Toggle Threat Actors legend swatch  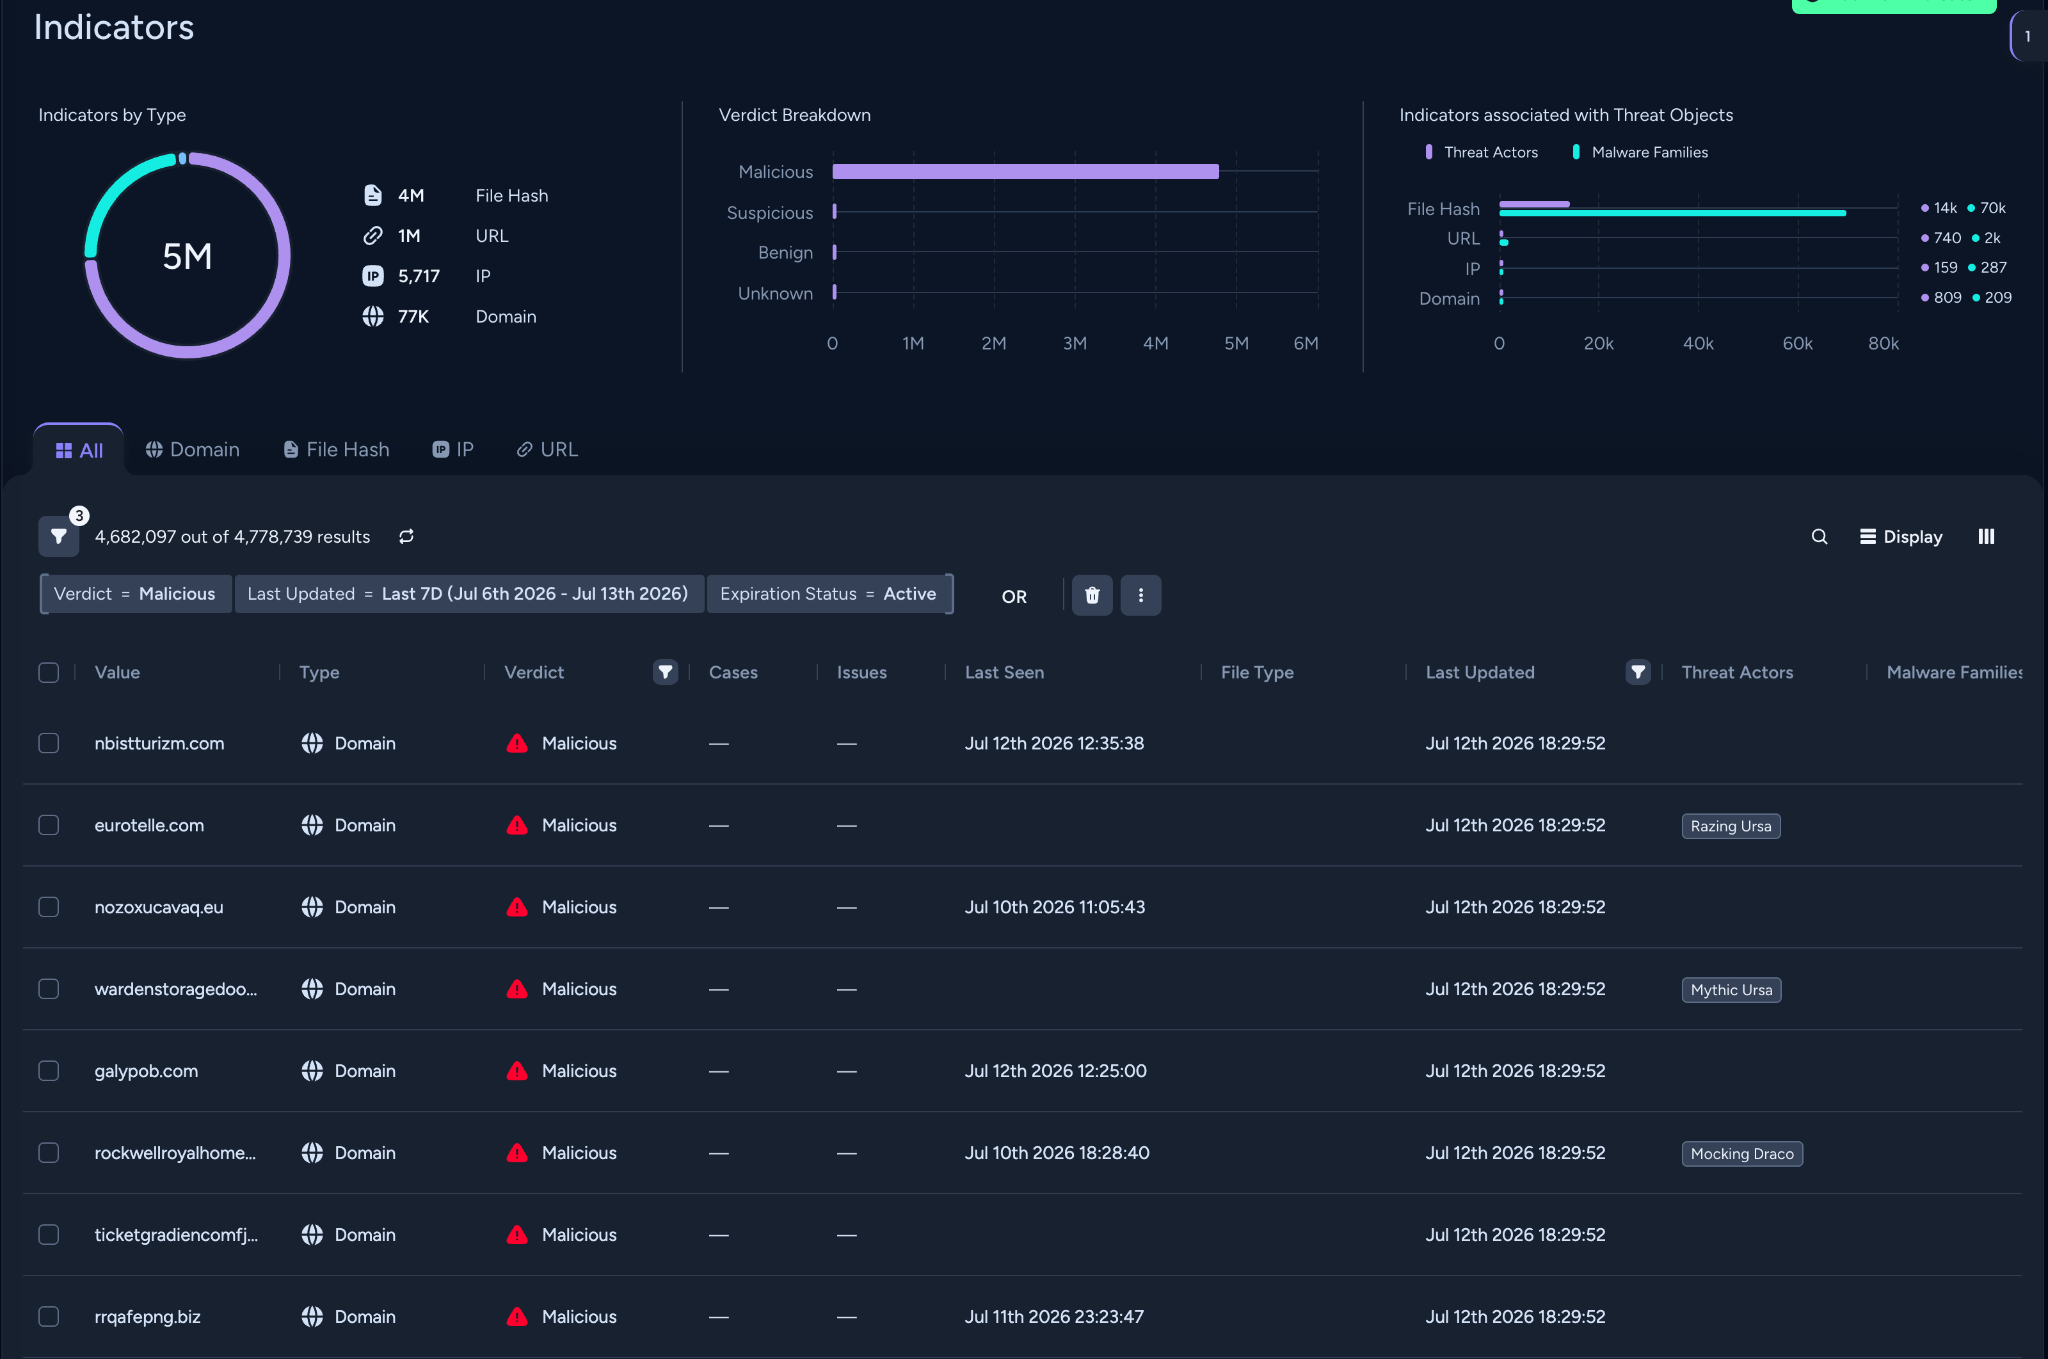coord(1428,152)
